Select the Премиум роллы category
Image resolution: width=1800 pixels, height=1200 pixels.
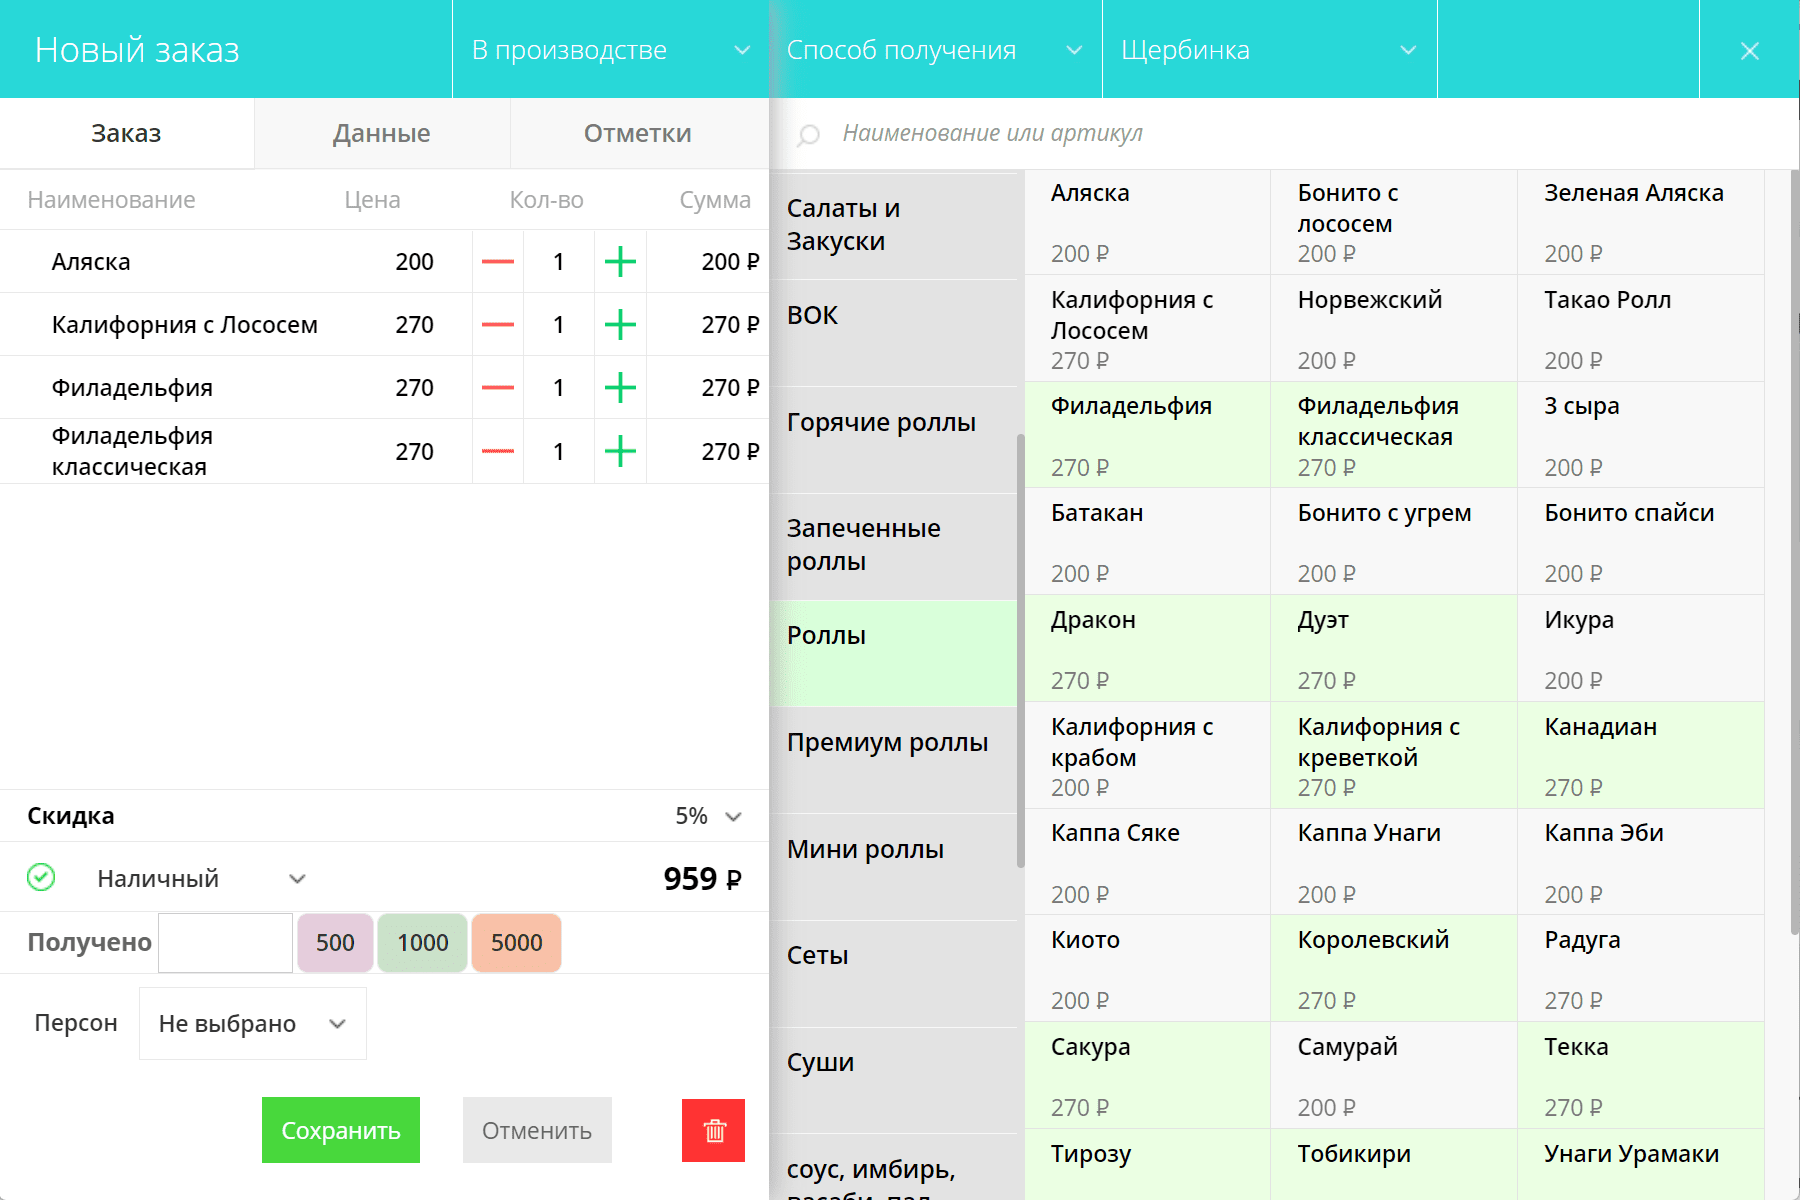(893, 760)
